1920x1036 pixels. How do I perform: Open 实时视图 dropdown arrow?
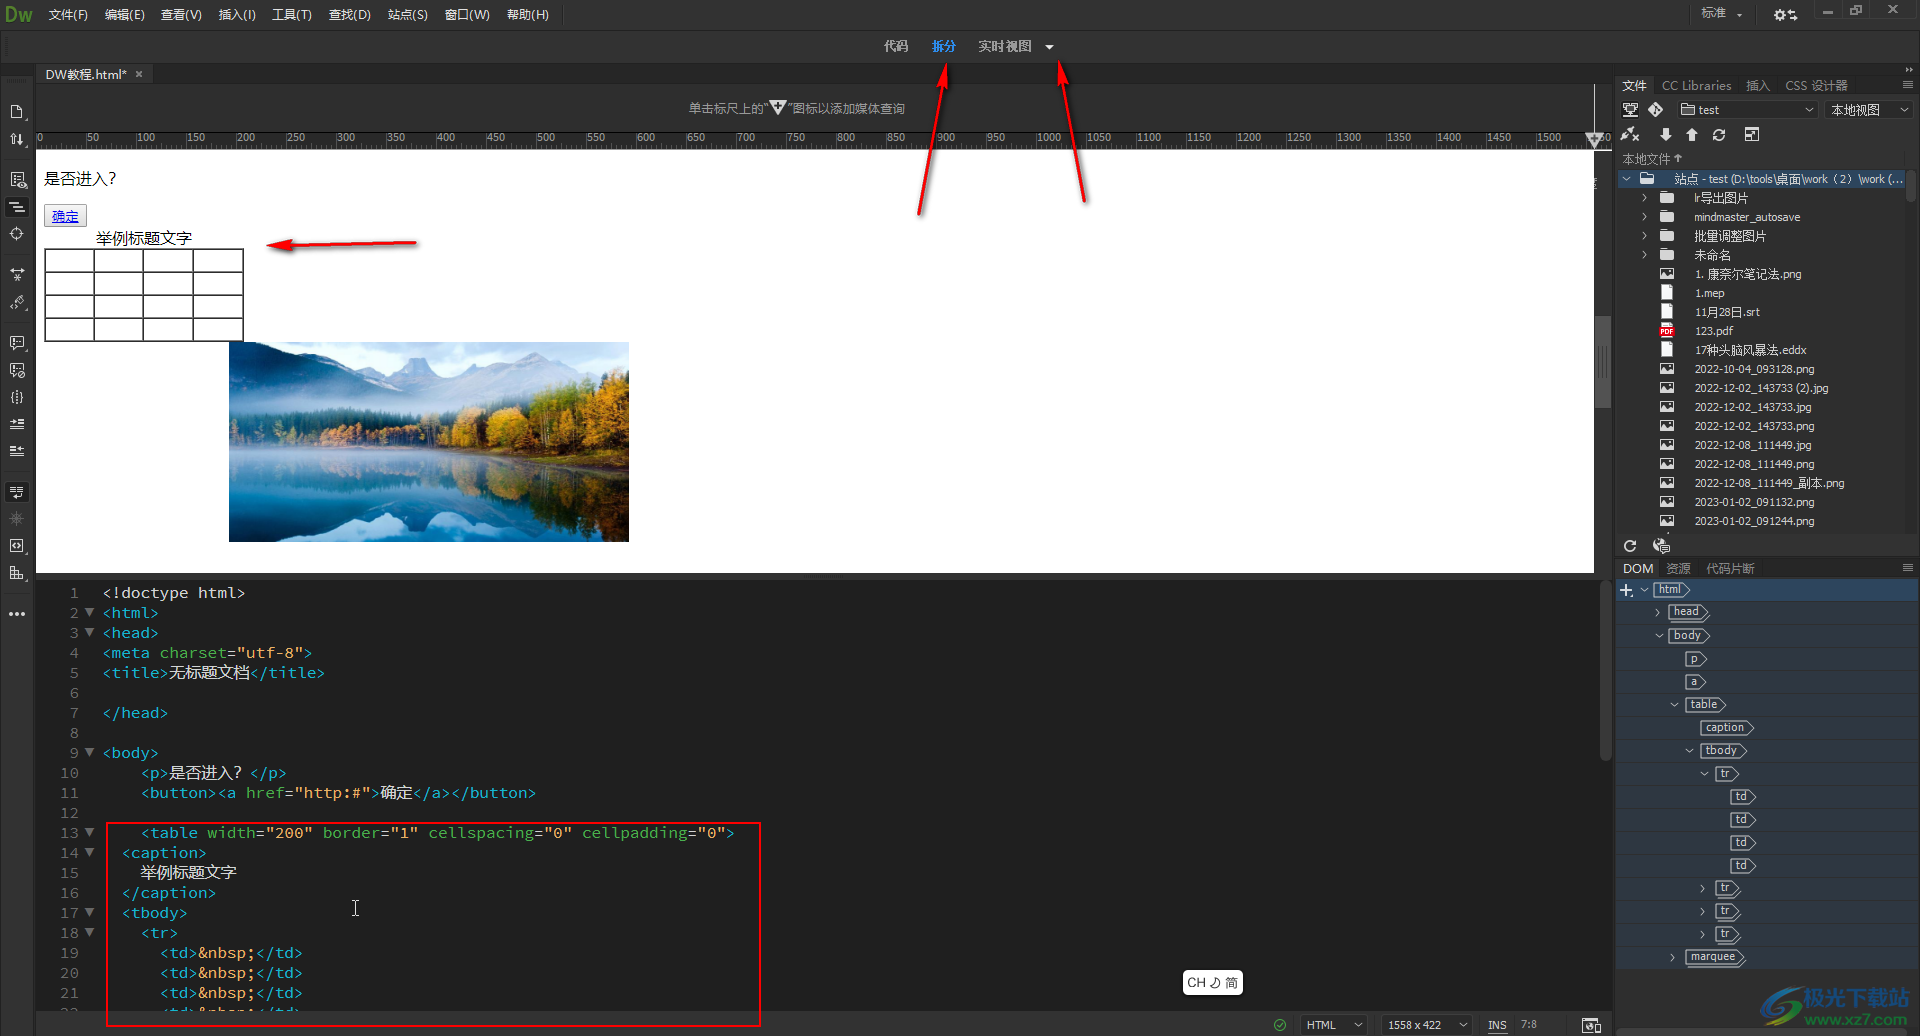pyautogui.click(x=1049, y=47)
